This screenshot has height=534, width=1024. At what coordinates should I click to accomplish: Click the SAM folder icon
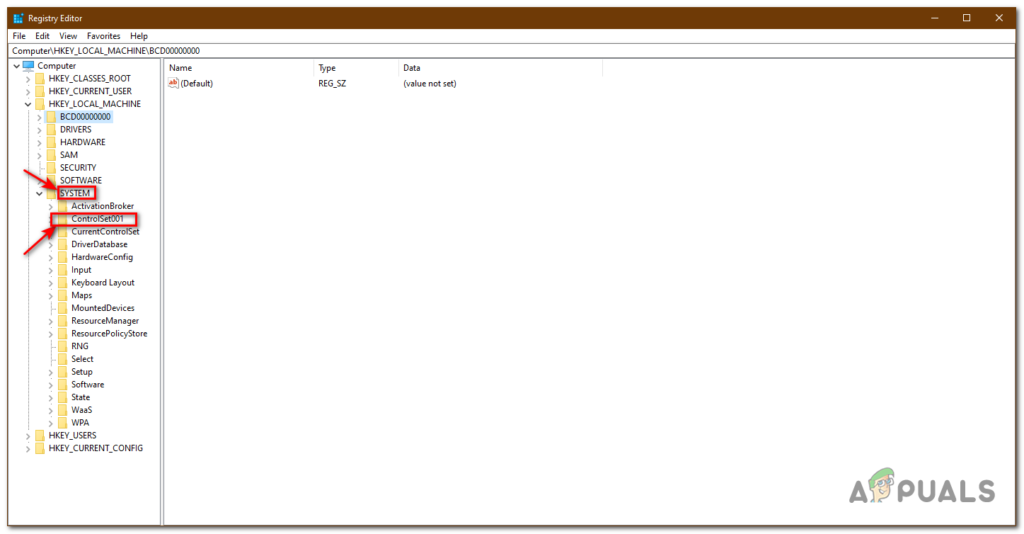51,155
